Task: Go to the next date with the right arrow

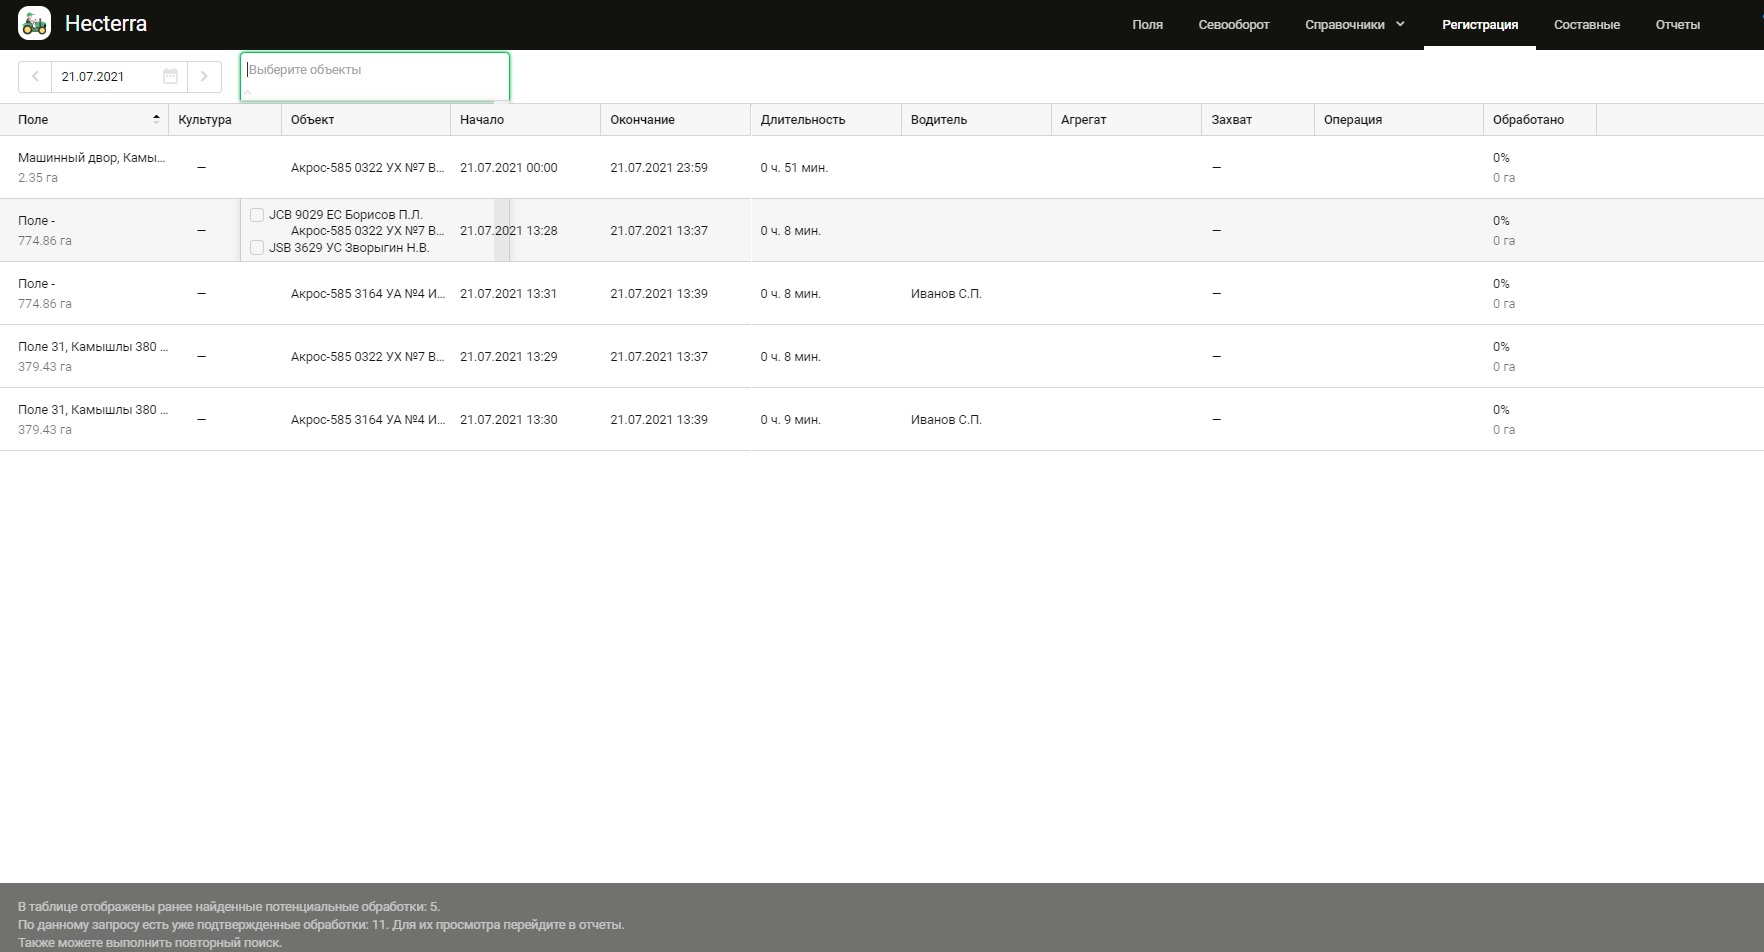Action: tap(204, 76)
